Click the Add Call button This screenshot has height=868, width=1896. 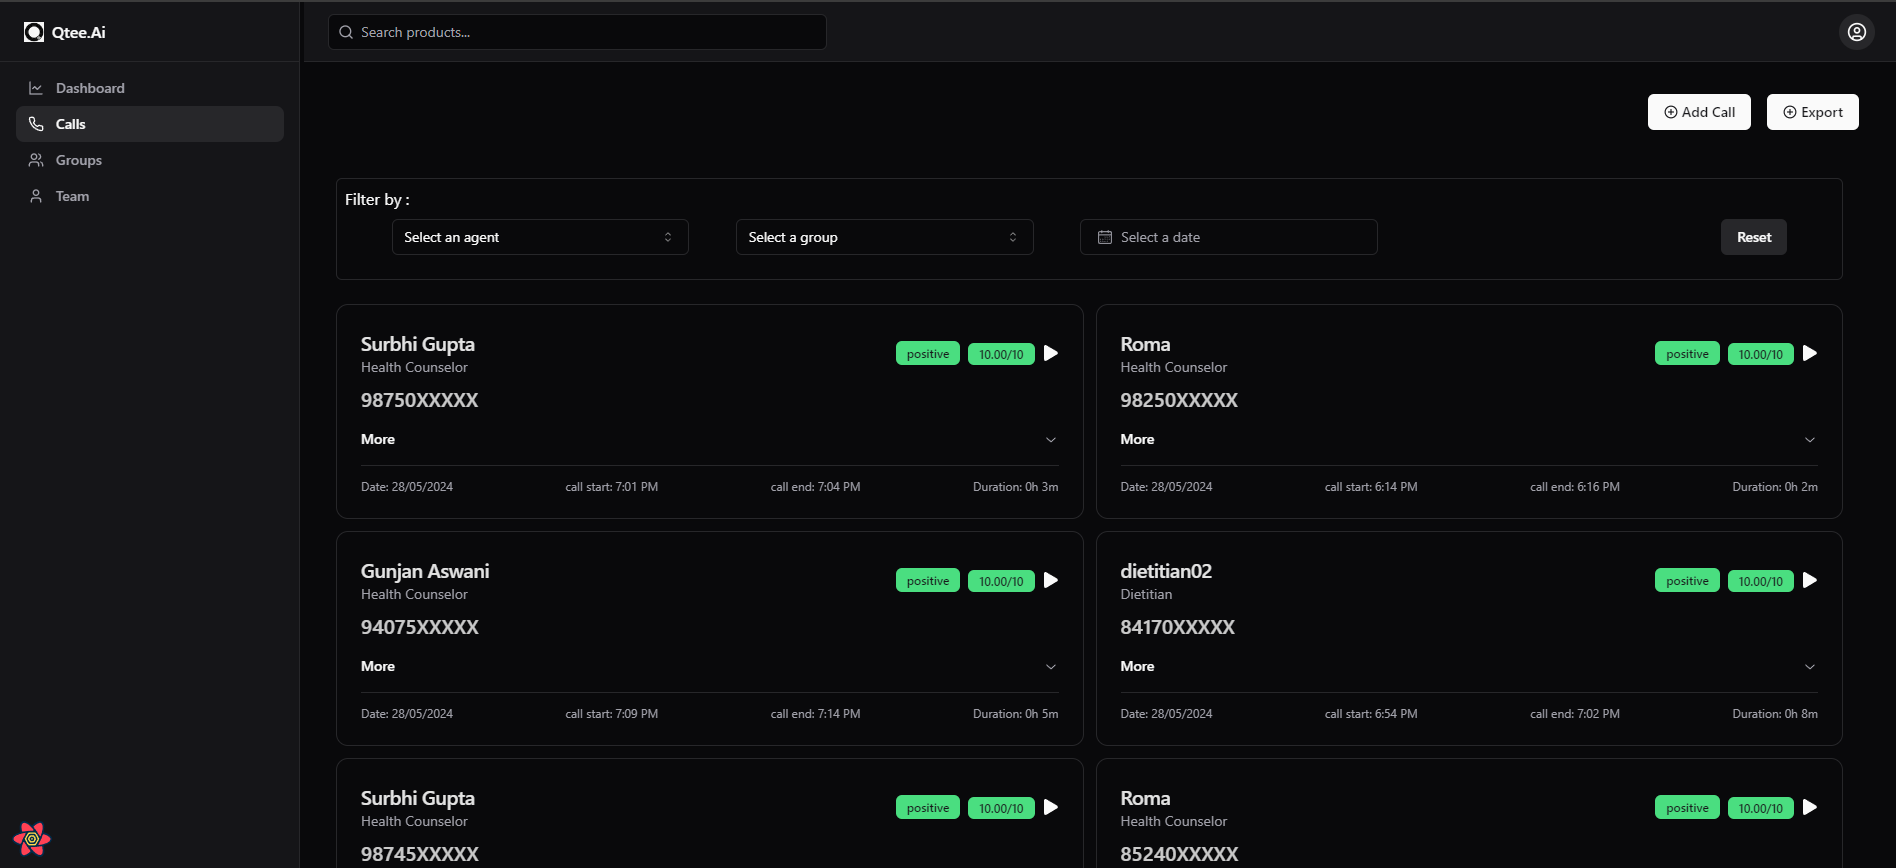[1699, 112]
